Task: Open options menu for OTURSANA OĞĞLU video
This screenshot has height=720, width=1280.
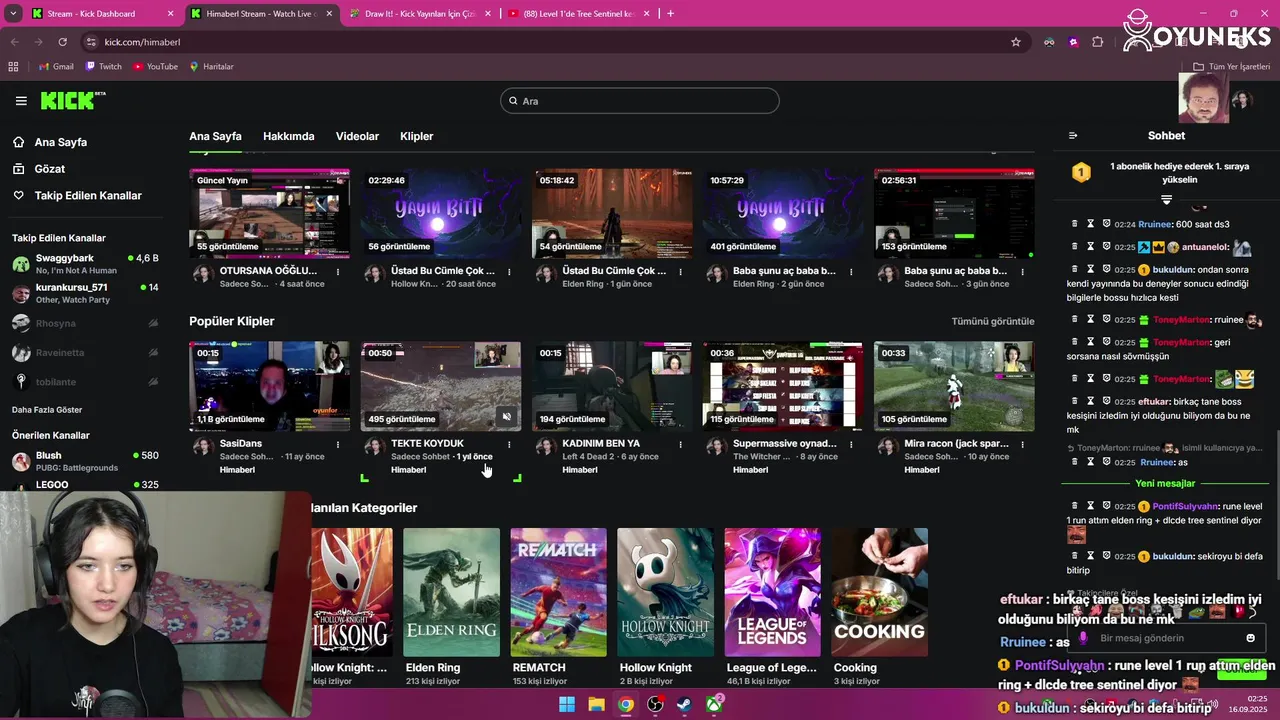Action: (338, 272)
